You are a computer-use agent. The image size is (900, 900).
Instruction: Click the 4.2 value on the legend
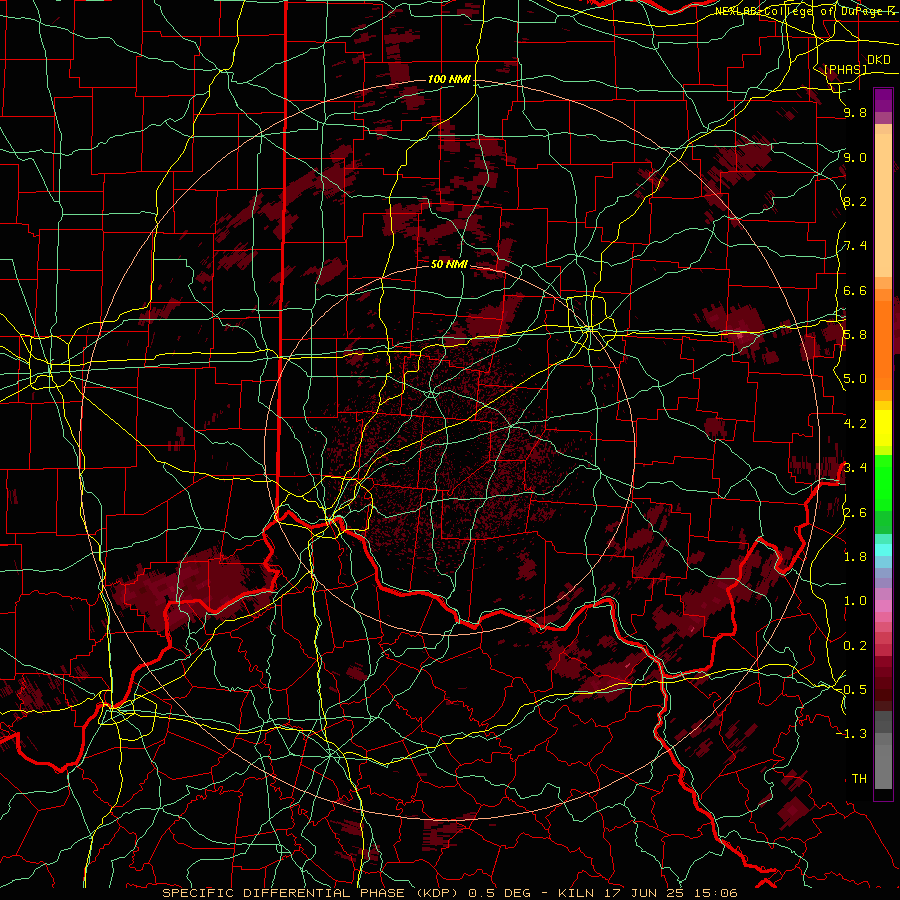[855, 424]
